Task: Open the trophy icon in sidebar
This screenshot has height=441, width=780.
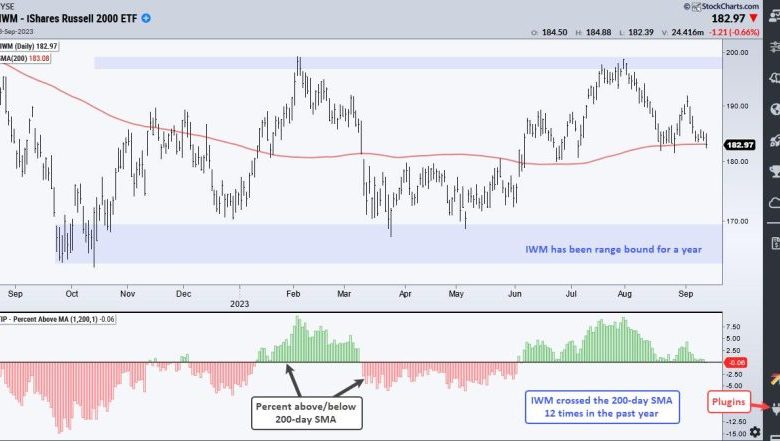Action: pos(775,172)
